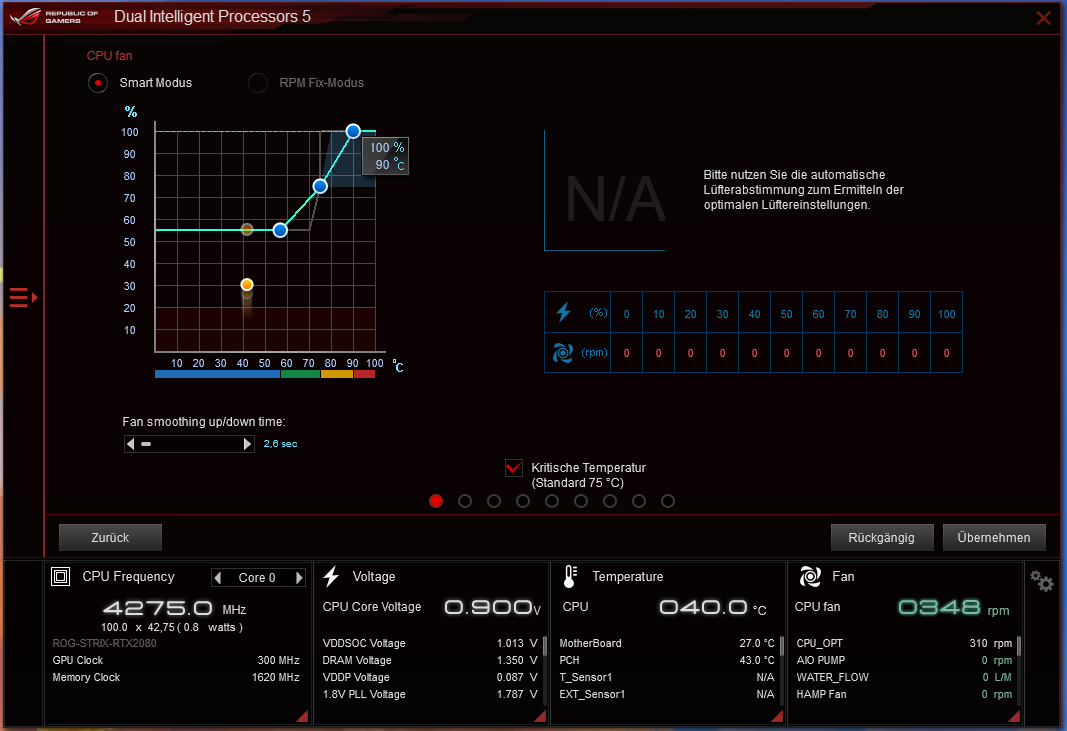Image resolution: width=1067 pixels, height=731 pixels.
Task: Click the CPU fan heading label
Action: (110, 56)
